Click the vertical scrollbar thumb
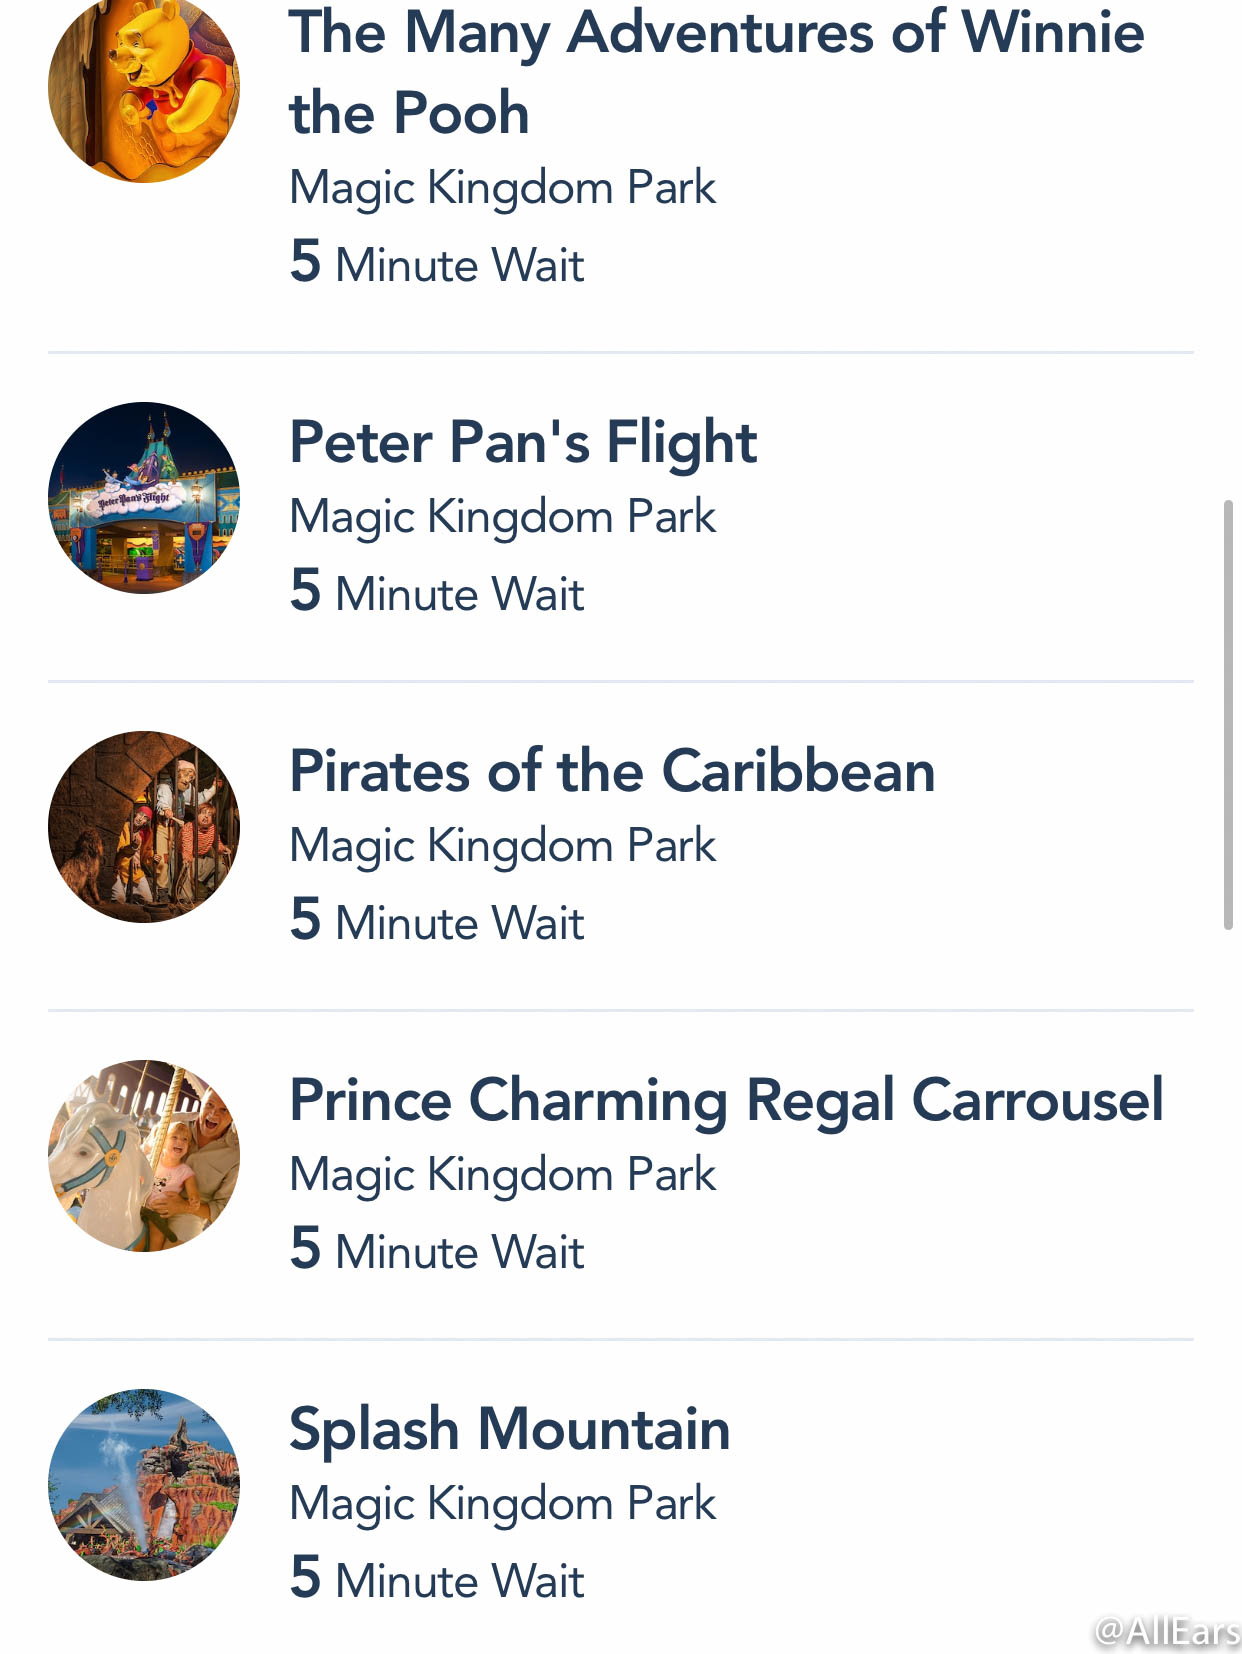This screenshot has width=1242, height=1654. pyautogui.click(x=1228, y=716)
